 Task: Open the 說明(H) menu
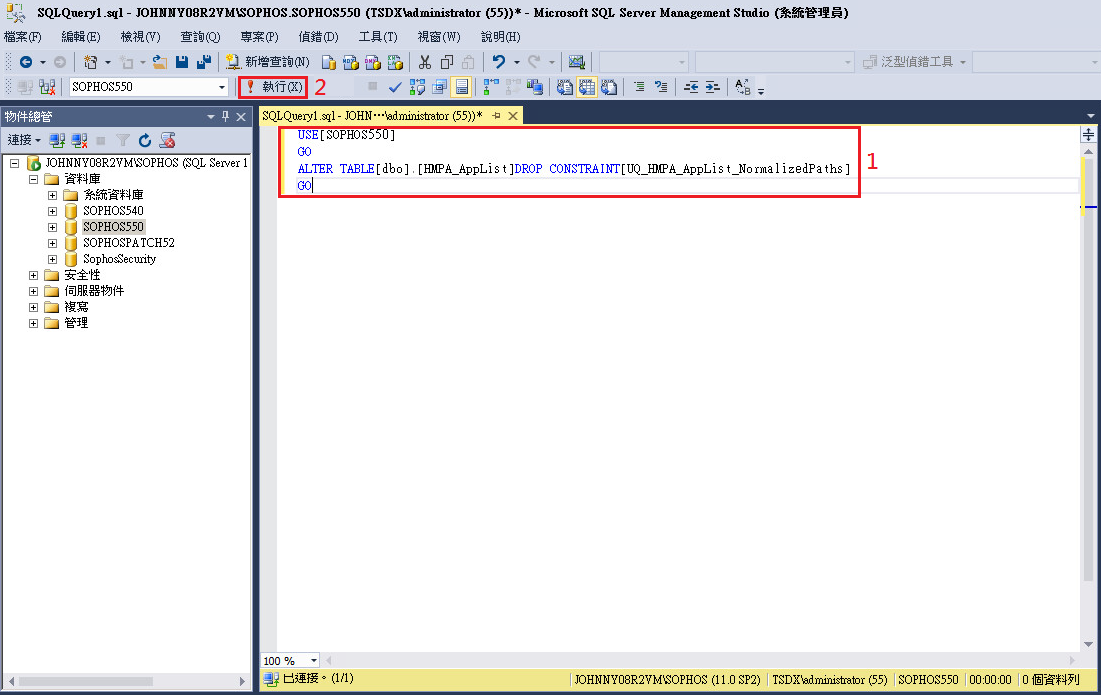pos(501,37)
